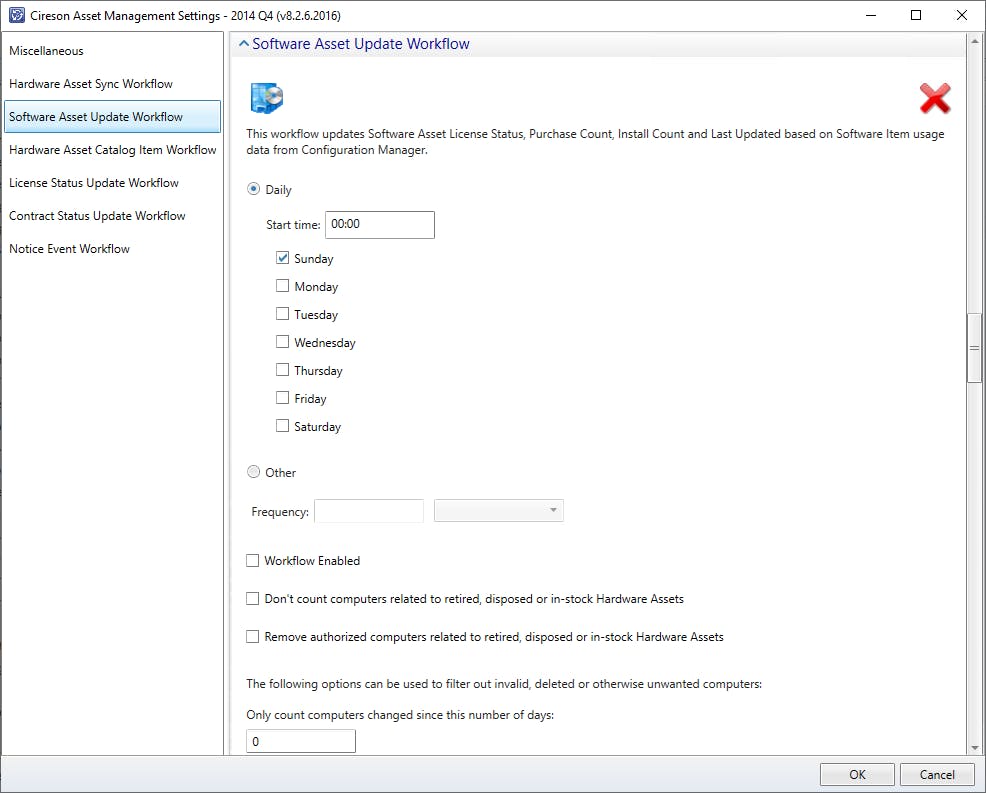
Task: Click the Cireson app icon in title bar
Action: tap(17, 15)
